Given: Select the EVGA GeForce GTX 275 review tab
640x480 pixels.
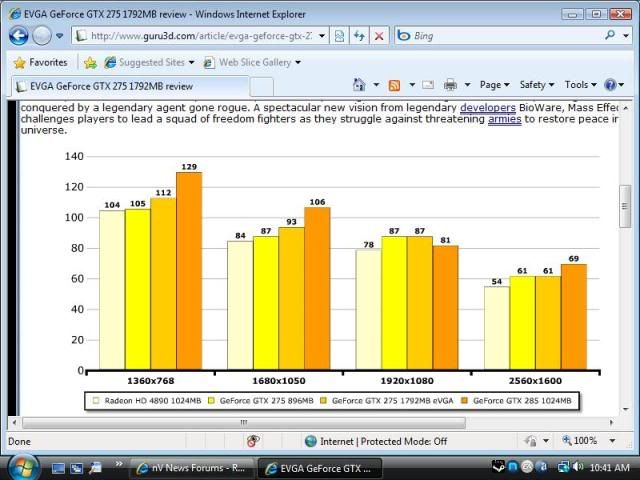Looking at the screenshot, I should 130,86.
